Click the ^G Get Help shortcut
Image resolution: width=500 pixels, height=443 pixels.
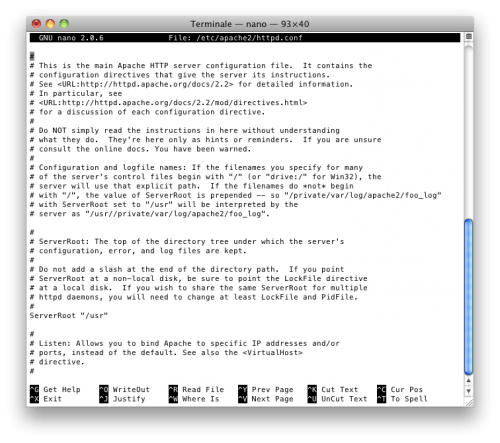(x=55, y=389)
